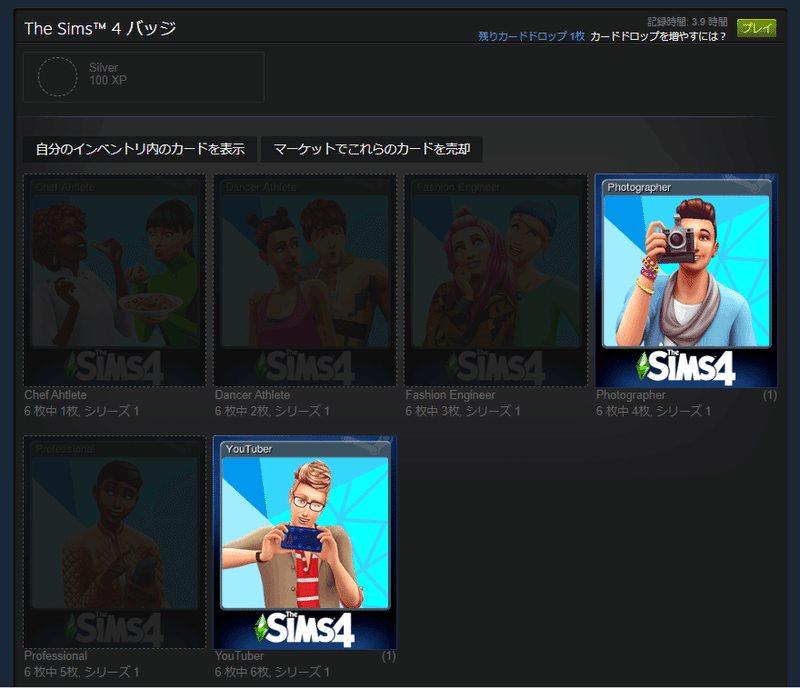800x688 pixels.
Task: Click the empty Silver badge circle icon
Action: pos(58,77)
